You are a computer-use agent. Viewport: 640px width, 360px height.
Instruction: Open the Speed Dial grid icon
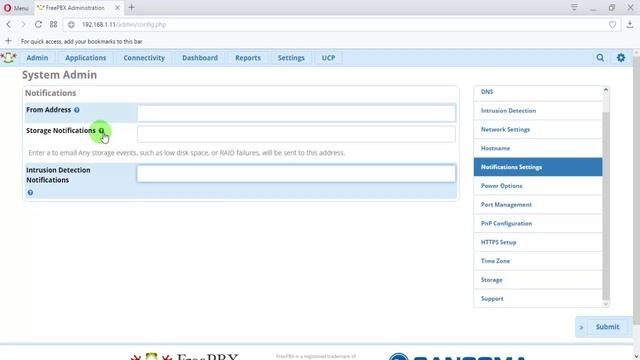53,24
